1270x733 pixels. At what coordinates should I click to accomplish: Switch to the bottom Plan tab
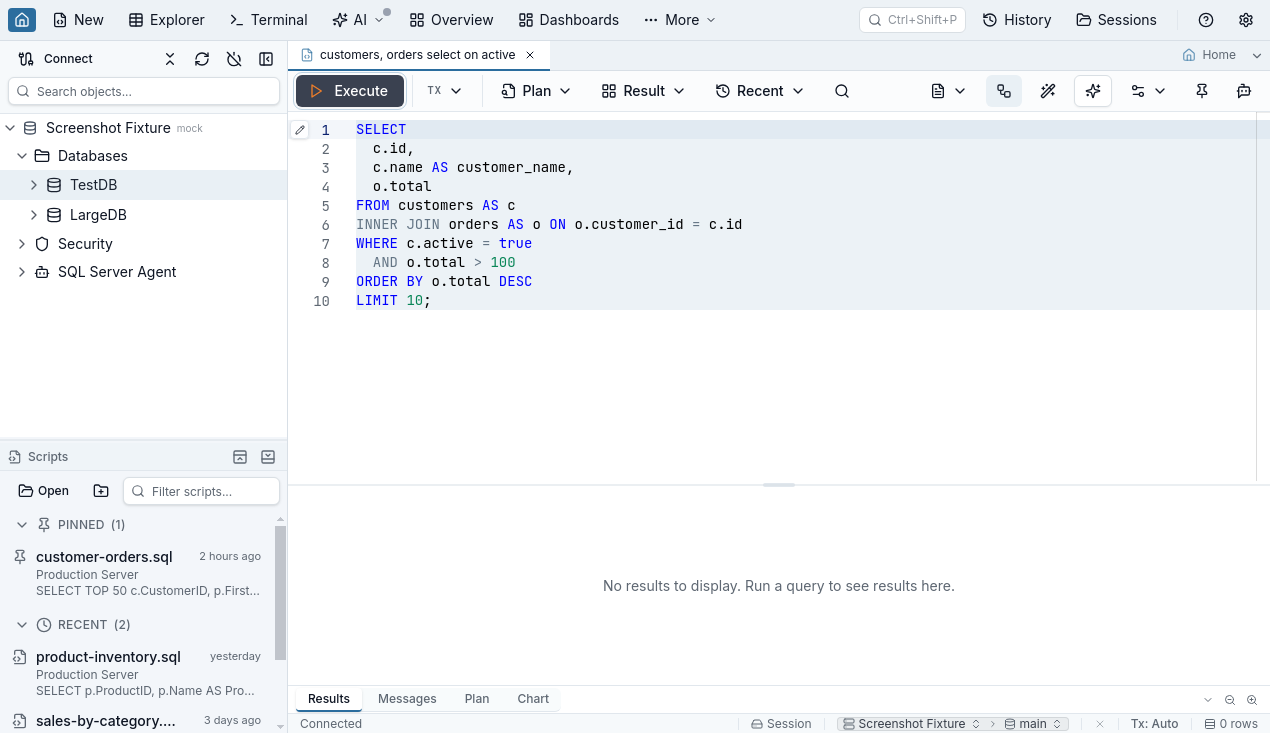click(477, 699)
